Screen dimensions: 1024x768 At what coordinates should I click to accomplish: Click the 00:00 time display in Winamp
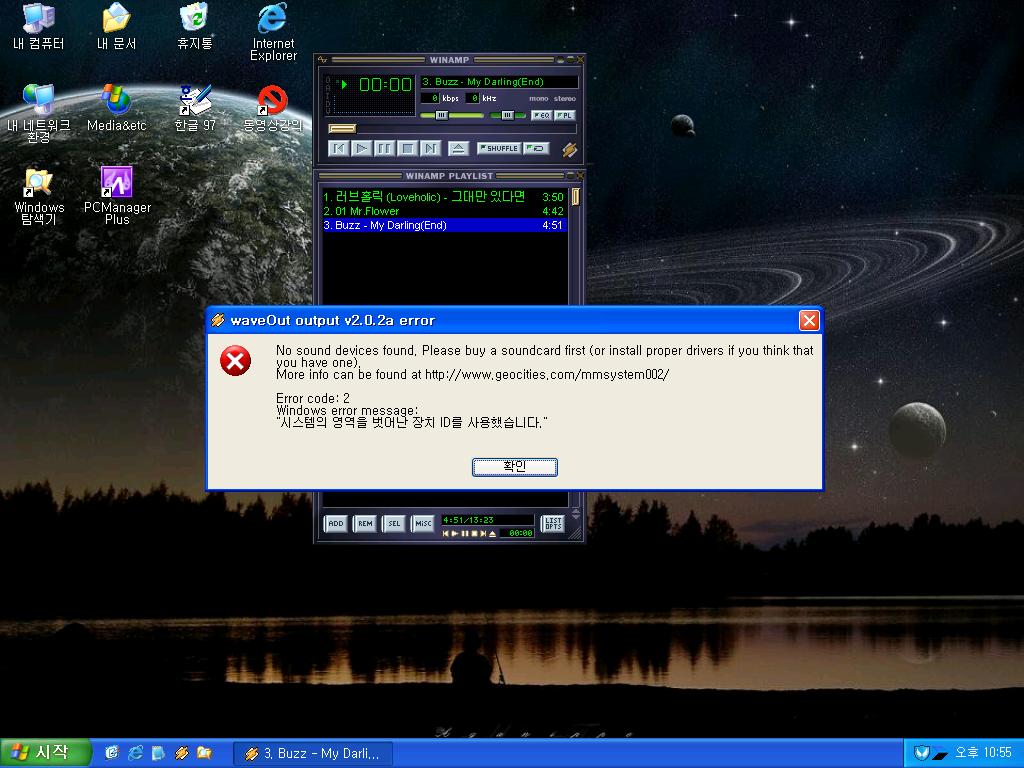385,84
